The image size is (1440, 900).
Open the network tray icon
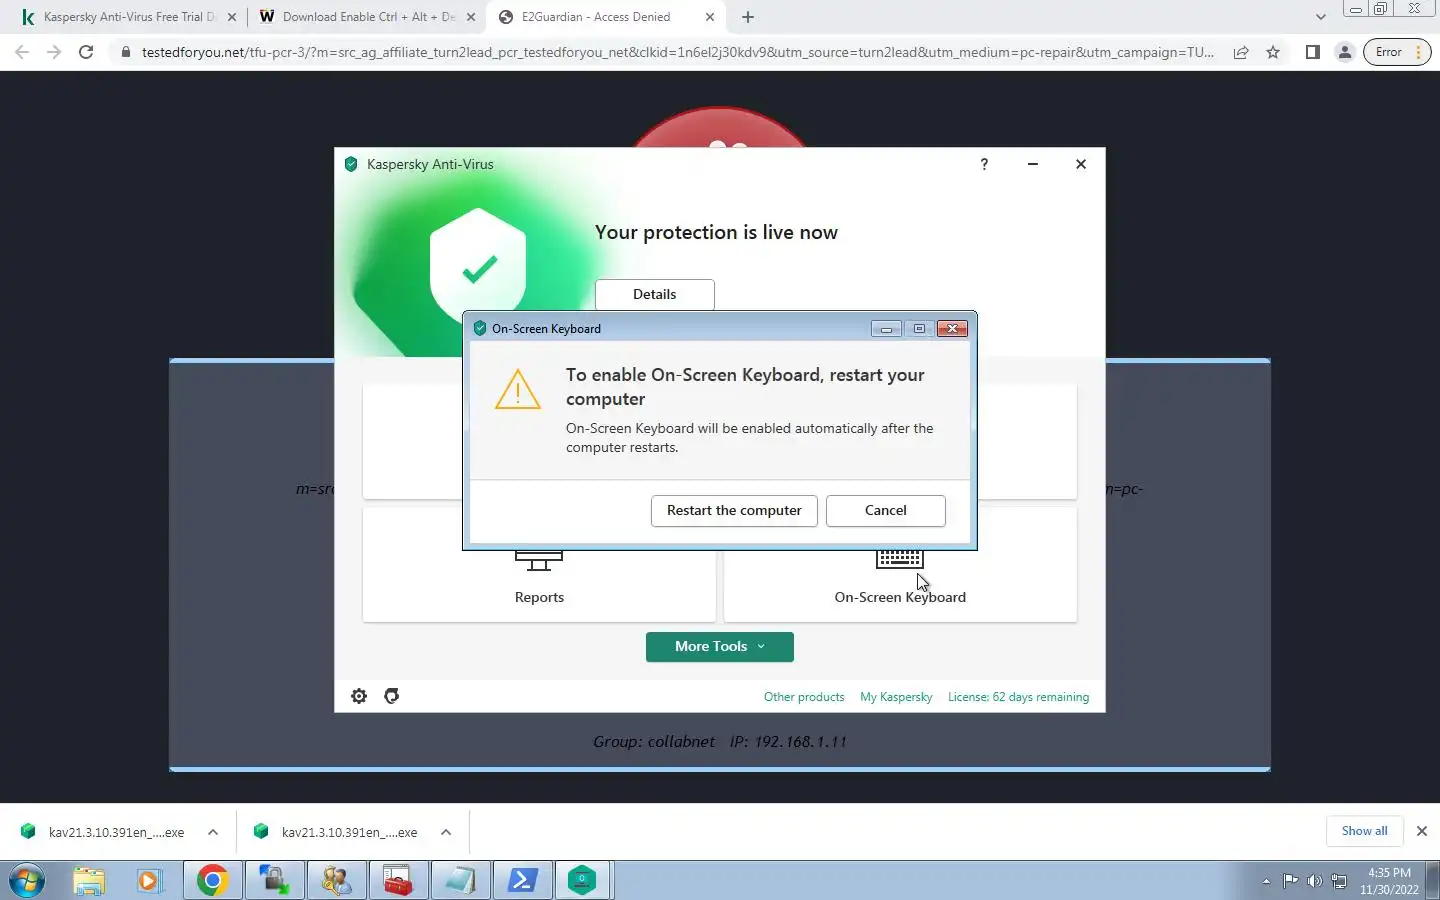1339,881
